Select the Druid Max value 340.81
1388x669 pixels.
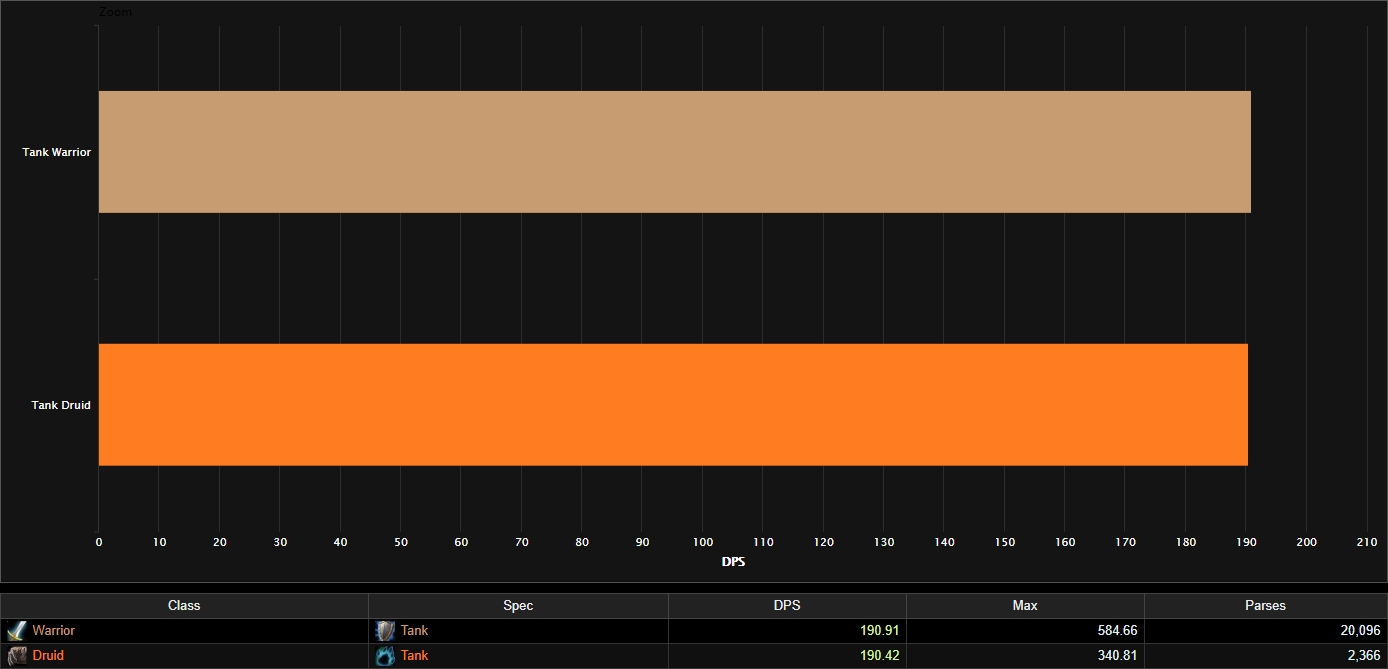coord(1117,656)
